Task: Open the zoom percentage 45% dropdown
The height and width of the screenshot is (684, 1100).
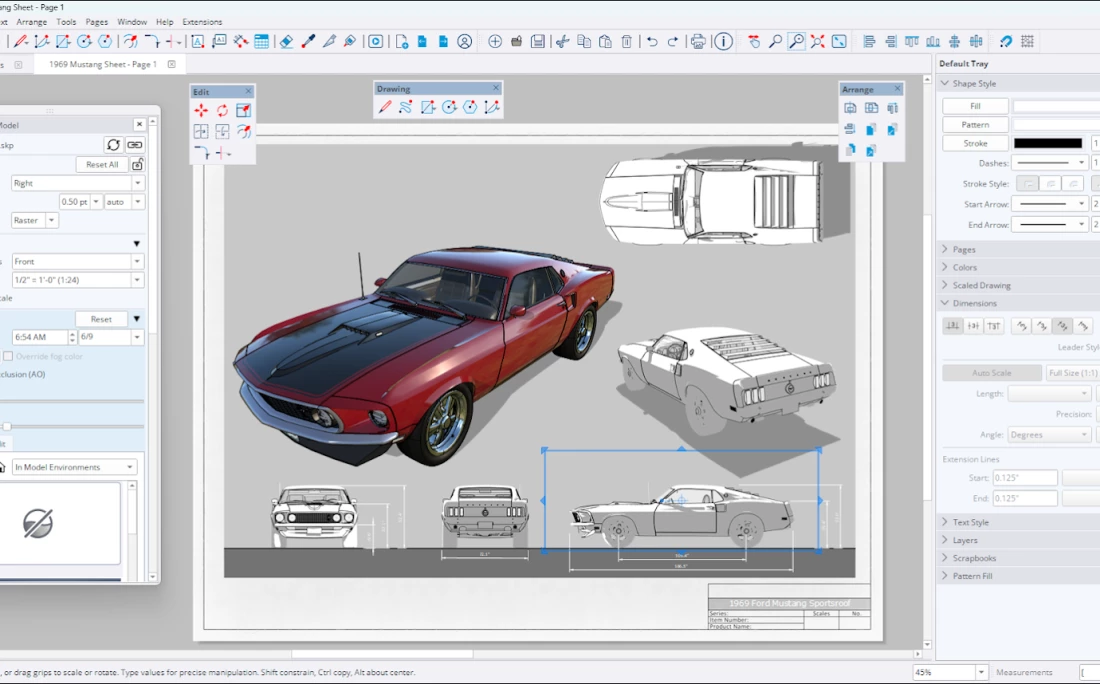Action: point(981,673)
